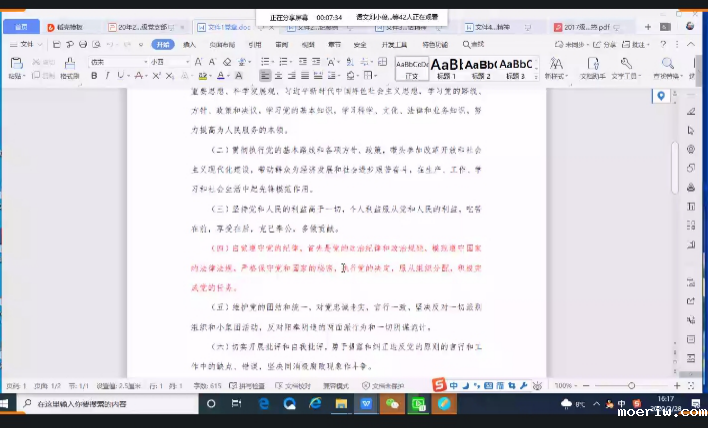Viewport: 708px width, 428px height.
Task: Apply the yellow text highlight color
Action: [202, 75]
